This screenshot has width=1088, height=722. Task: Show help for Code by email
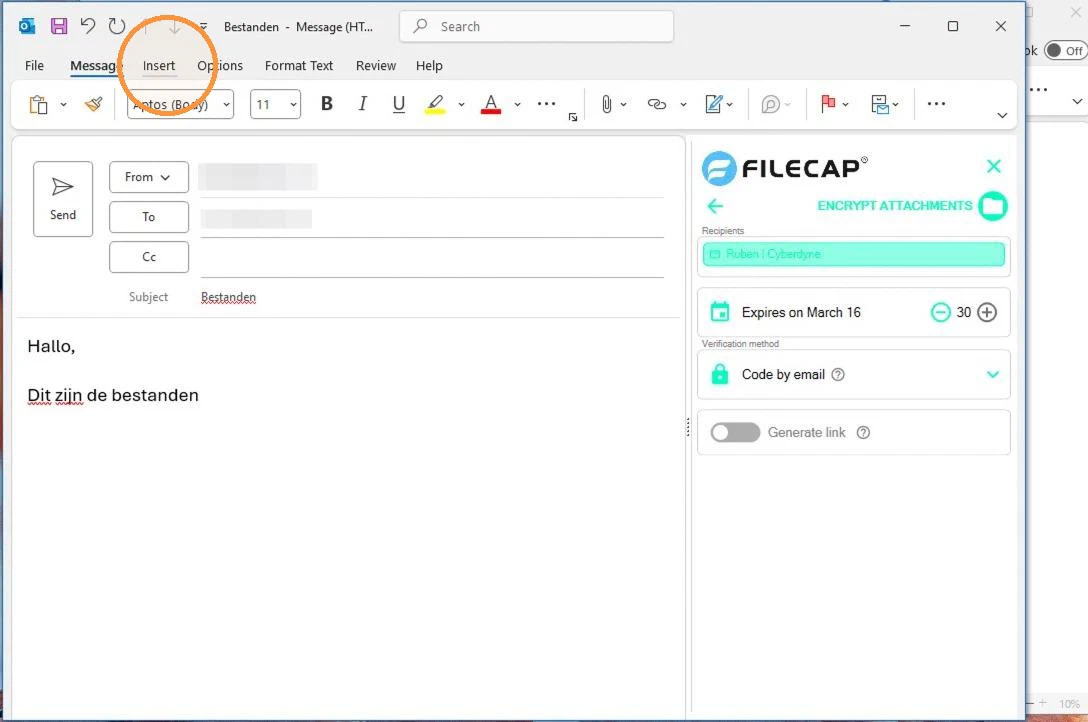(838, 375)
